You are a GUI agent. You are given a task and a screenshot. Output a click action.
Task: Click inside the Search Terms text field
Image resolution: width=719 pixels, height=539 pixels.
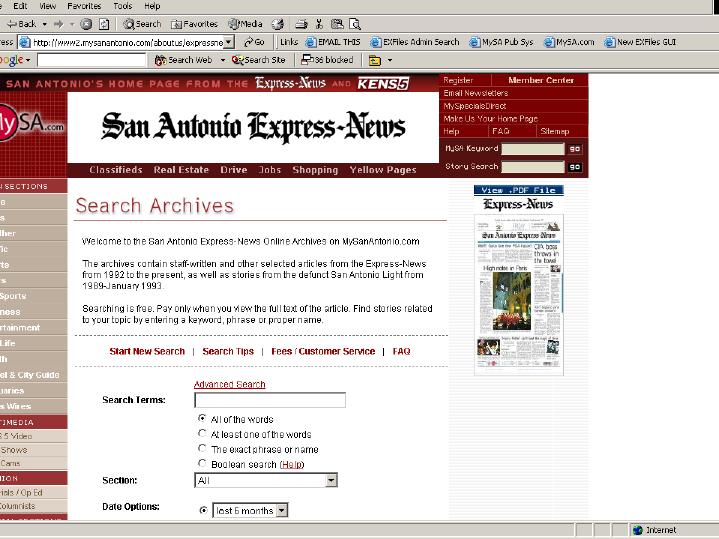tap(270, 400)
